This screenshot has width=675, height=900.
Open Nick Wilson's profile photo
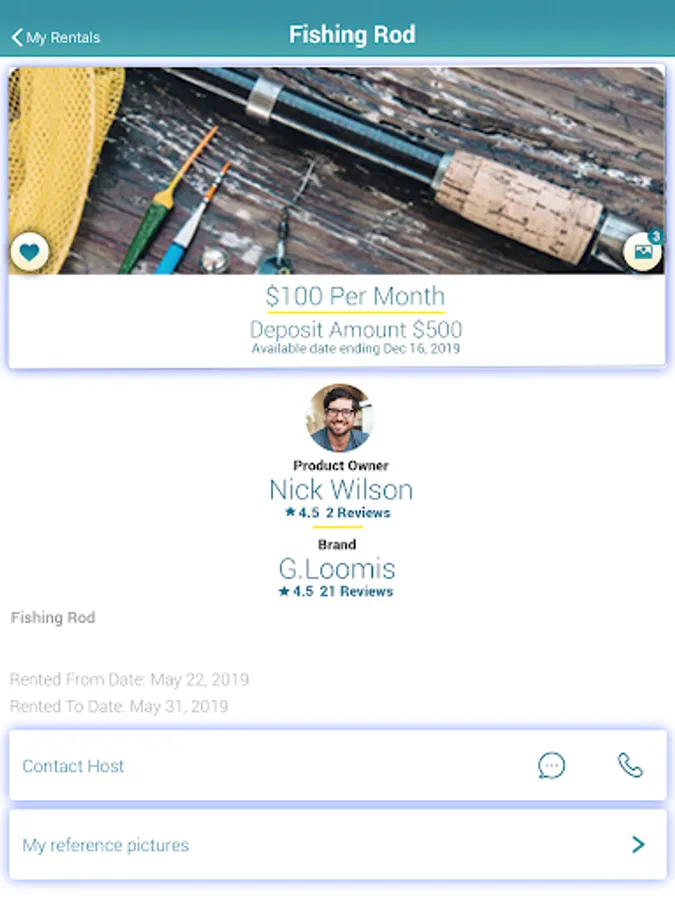pyautogui.click(x=340, y=418)
